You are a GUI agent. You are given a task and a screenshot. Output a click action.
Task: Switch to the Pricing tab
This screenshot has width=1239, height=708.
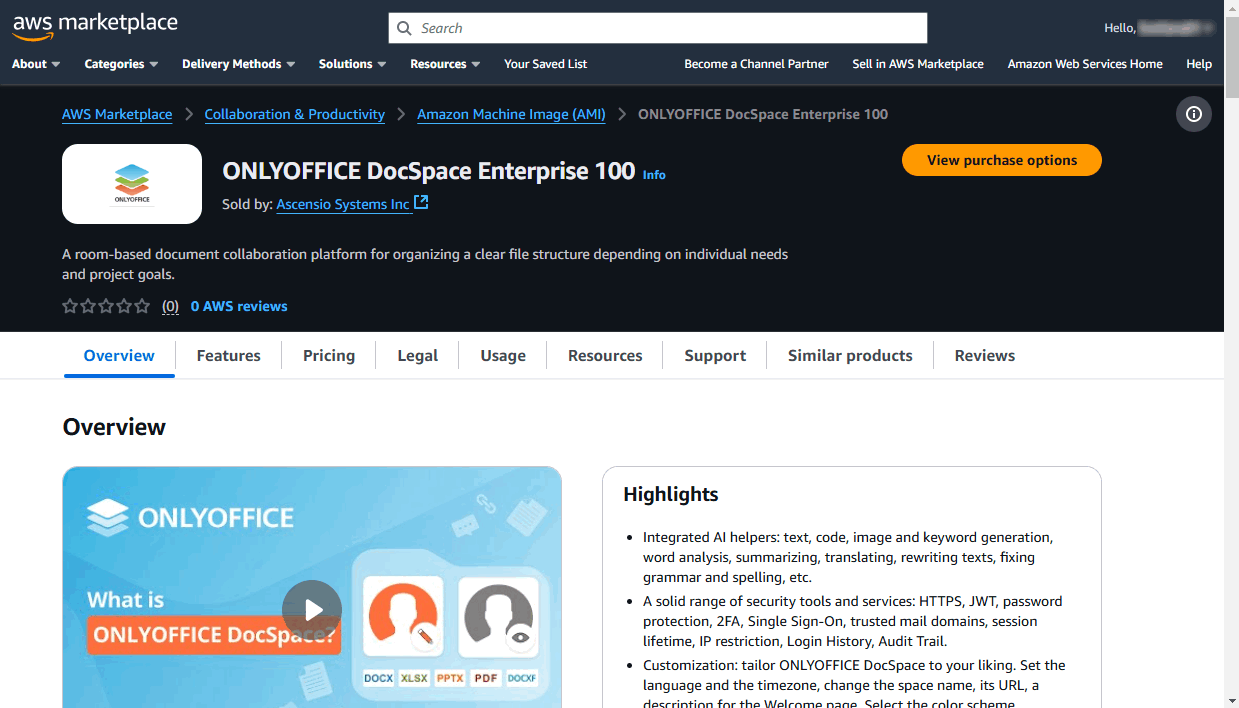point(329,356)
